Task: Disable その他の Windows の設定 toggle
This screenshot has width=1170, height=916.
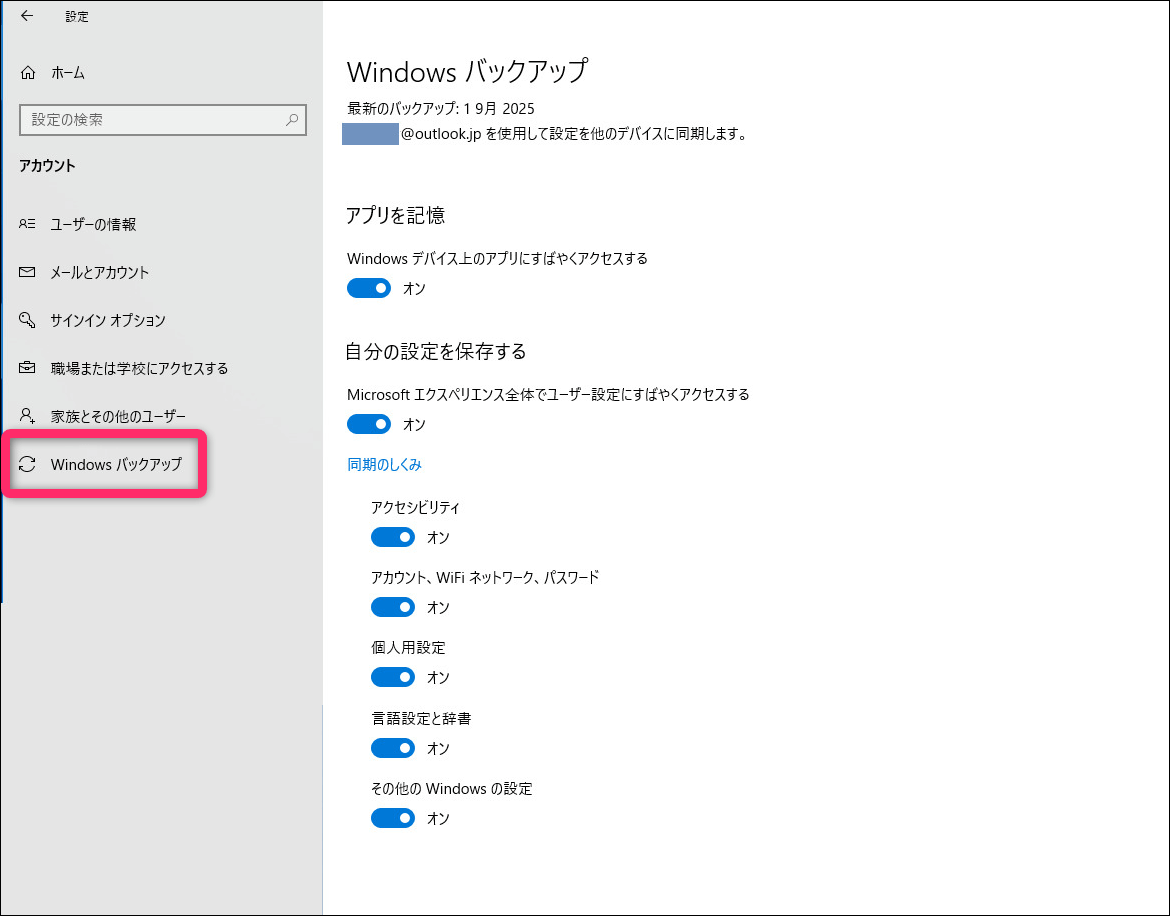Action: [x=392, y=818]
